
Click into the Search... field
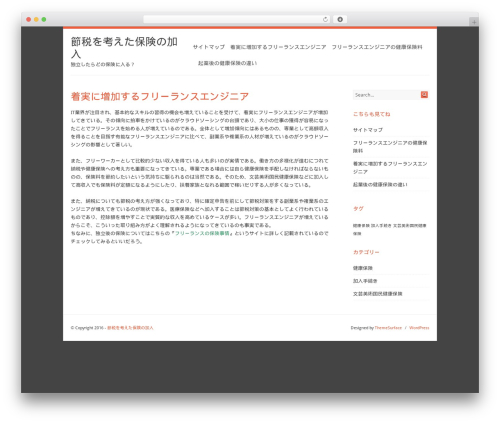(387, 95)
